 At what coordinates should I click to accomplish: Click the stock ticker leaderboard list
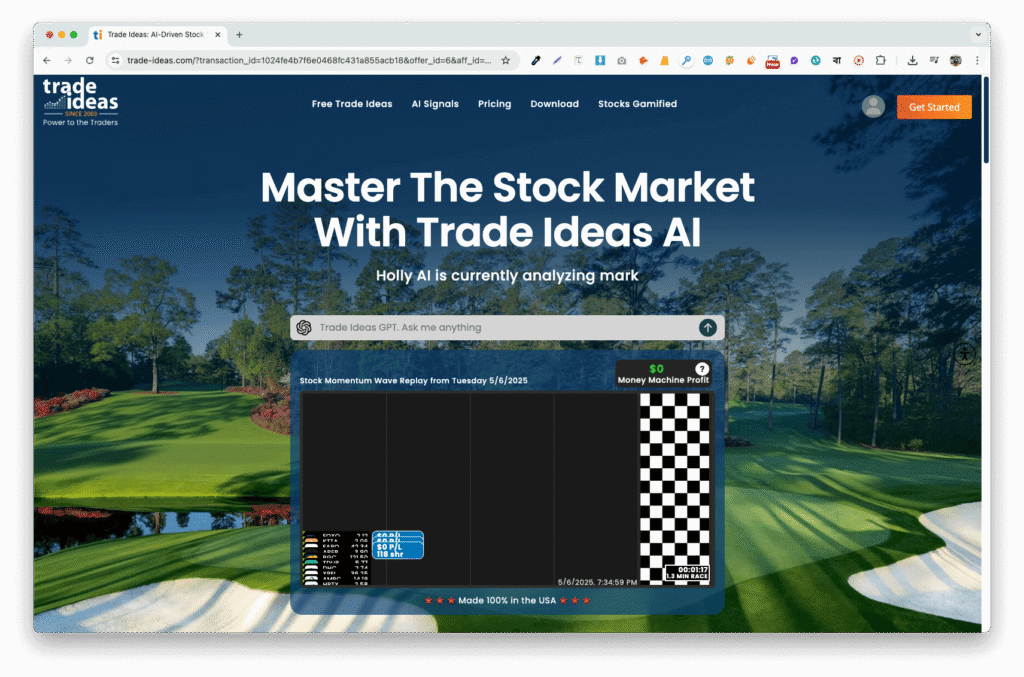(336, 558)
